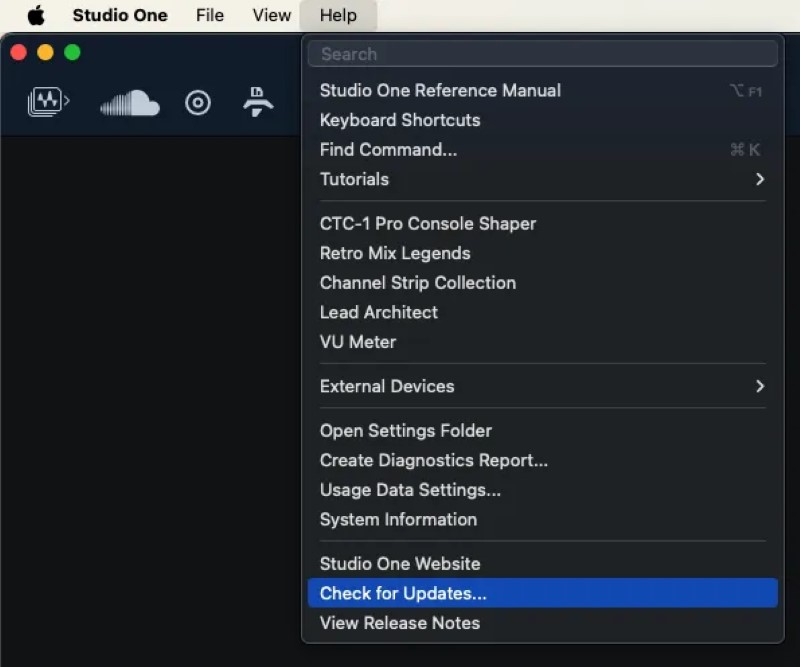Open the View menu
Viewport: 800px width, 667px height.
tap(271, 15)
